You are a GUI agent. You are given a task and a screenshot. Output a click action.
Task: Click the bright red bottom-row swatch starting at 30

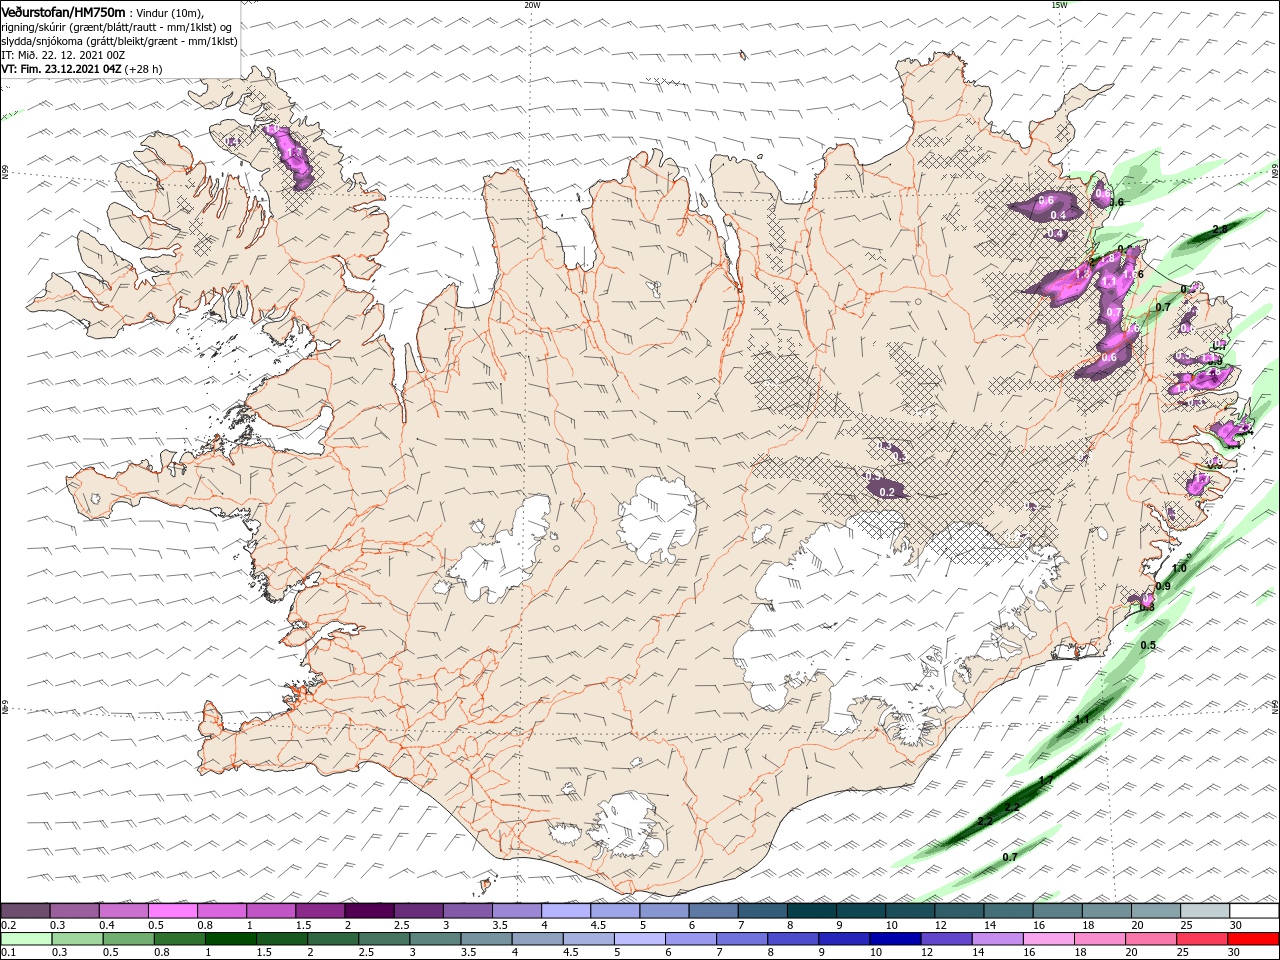(x=1254, y=939)
